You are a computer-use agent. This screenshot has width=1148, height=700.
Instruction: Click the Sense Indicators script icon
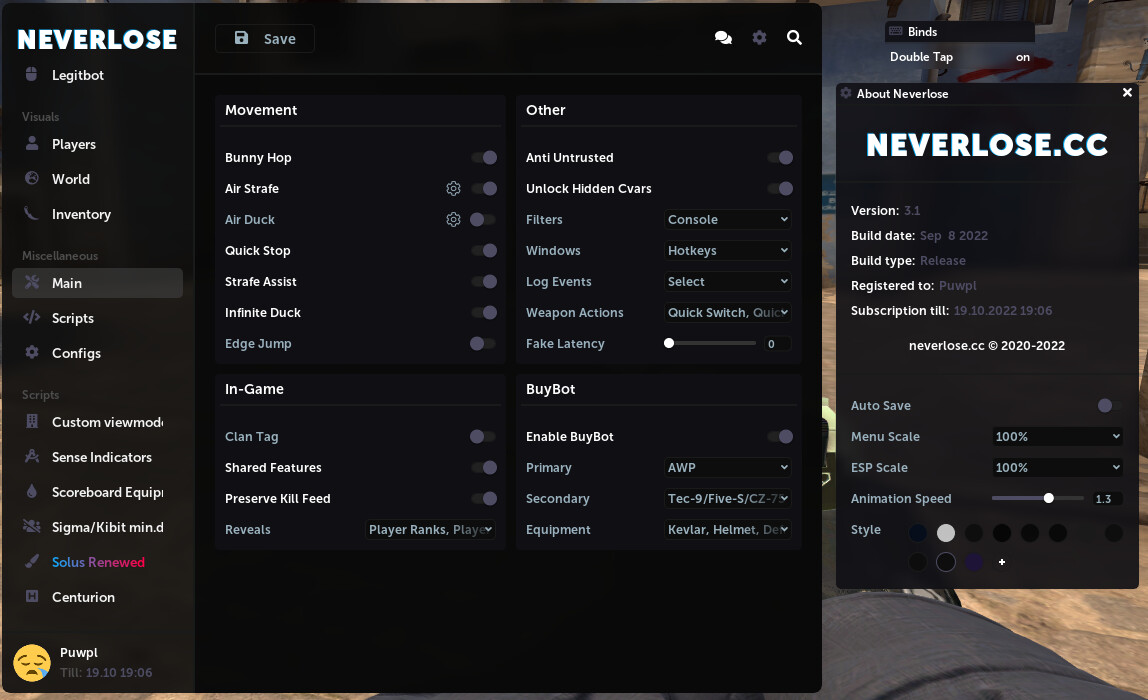(31, 456)
